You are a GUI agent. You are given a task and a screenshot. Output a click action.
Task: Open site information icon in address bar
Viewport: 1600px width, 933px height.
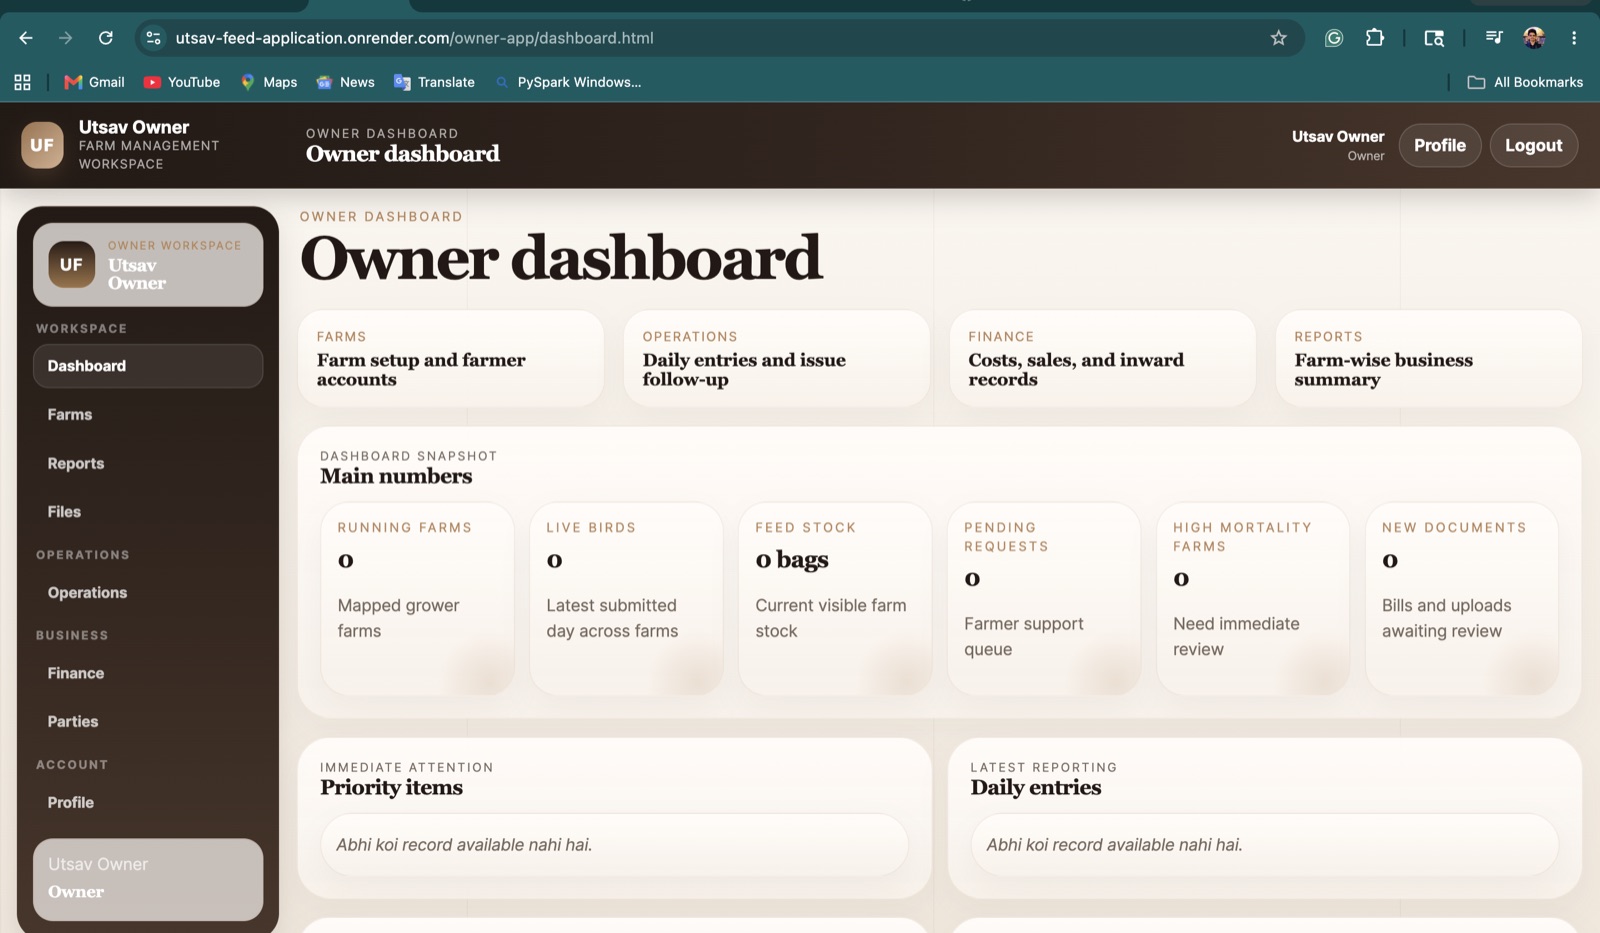(153, 38)
